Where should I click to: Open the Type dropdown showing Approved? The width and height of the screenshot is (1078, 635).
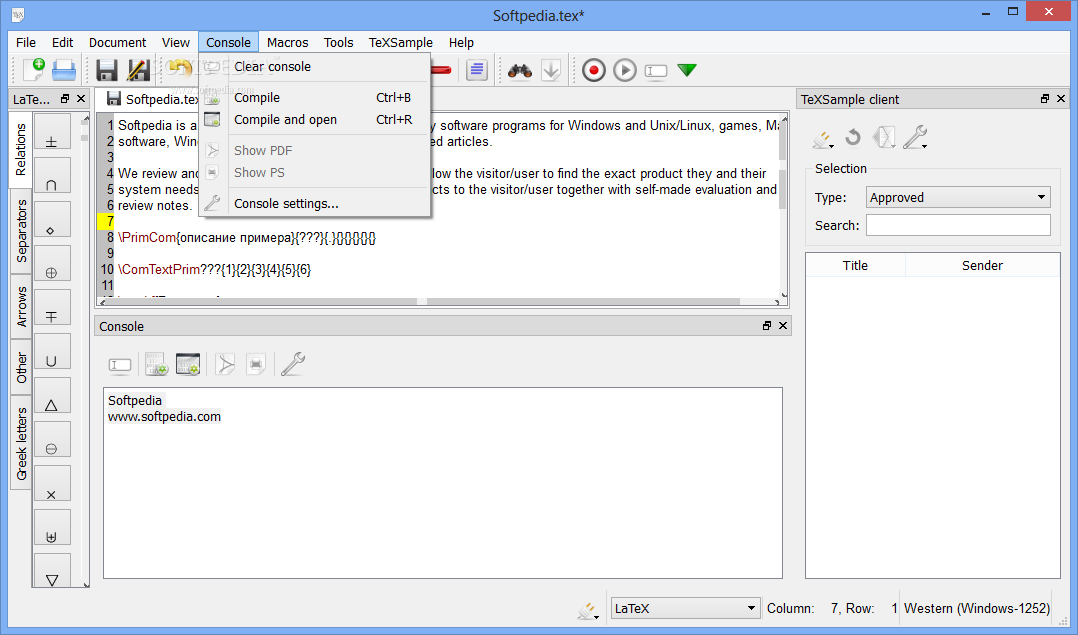click(x=958, y=197)
